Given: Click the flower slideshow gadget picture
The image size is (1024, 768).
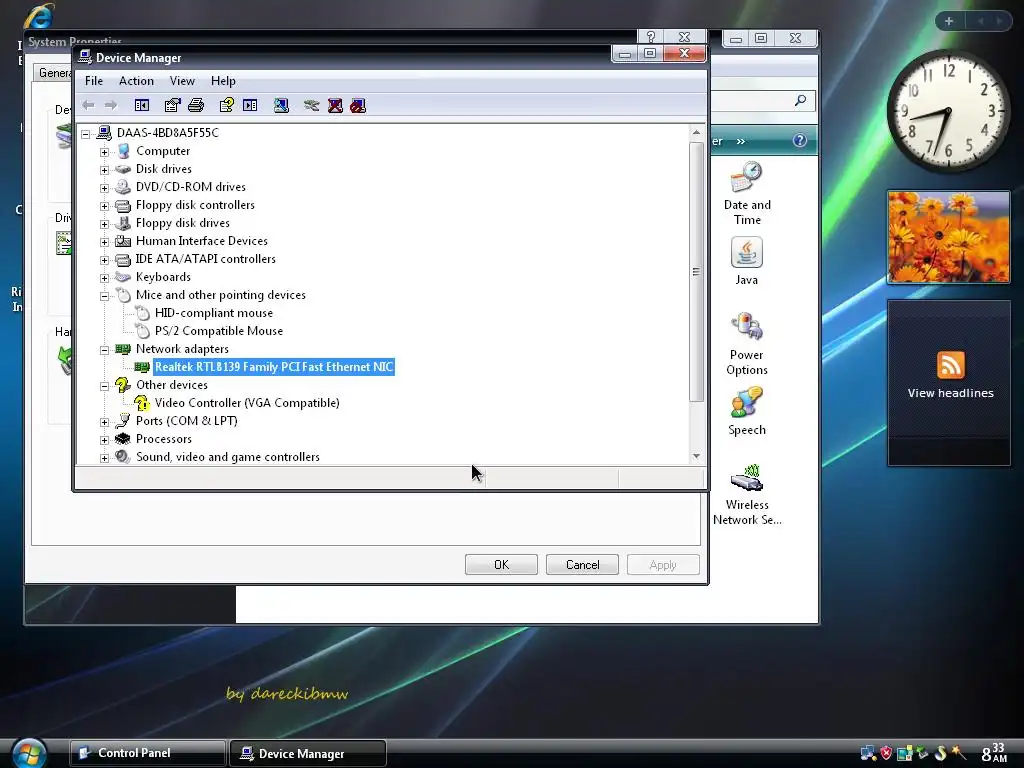Looking at the screenshot, I should coord(948,237).
